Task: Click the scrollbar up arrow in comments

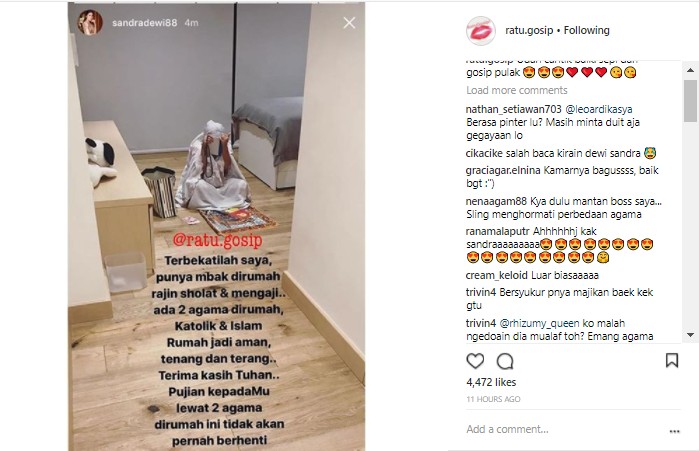Action: [x=690, y=70]
